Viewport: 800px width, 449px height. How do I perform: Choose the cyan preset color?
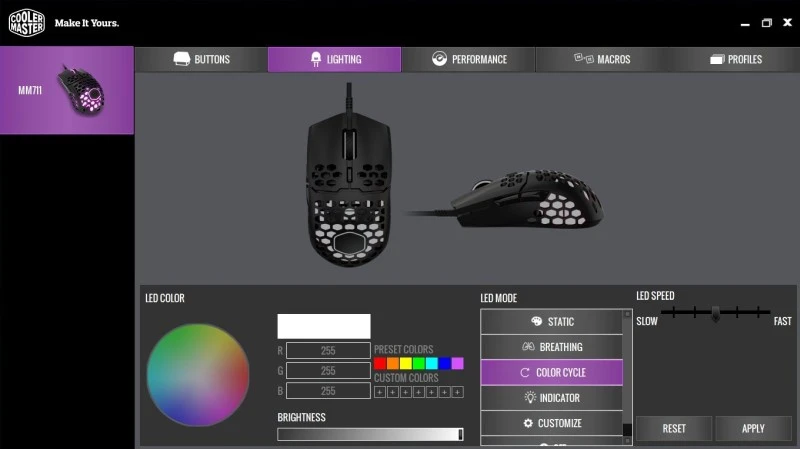432,363
